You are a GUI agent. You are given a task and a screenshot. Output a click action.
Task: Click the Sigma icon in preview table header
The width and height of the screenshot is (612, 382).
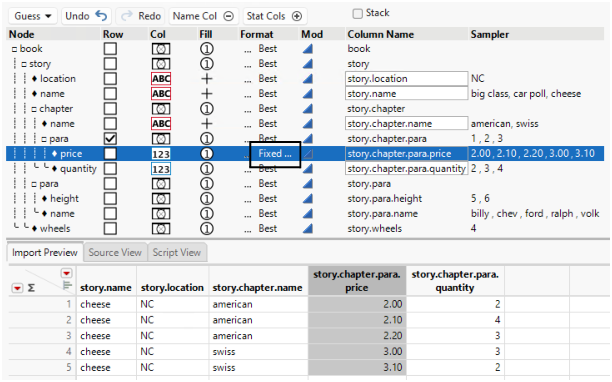click(31, 288)
